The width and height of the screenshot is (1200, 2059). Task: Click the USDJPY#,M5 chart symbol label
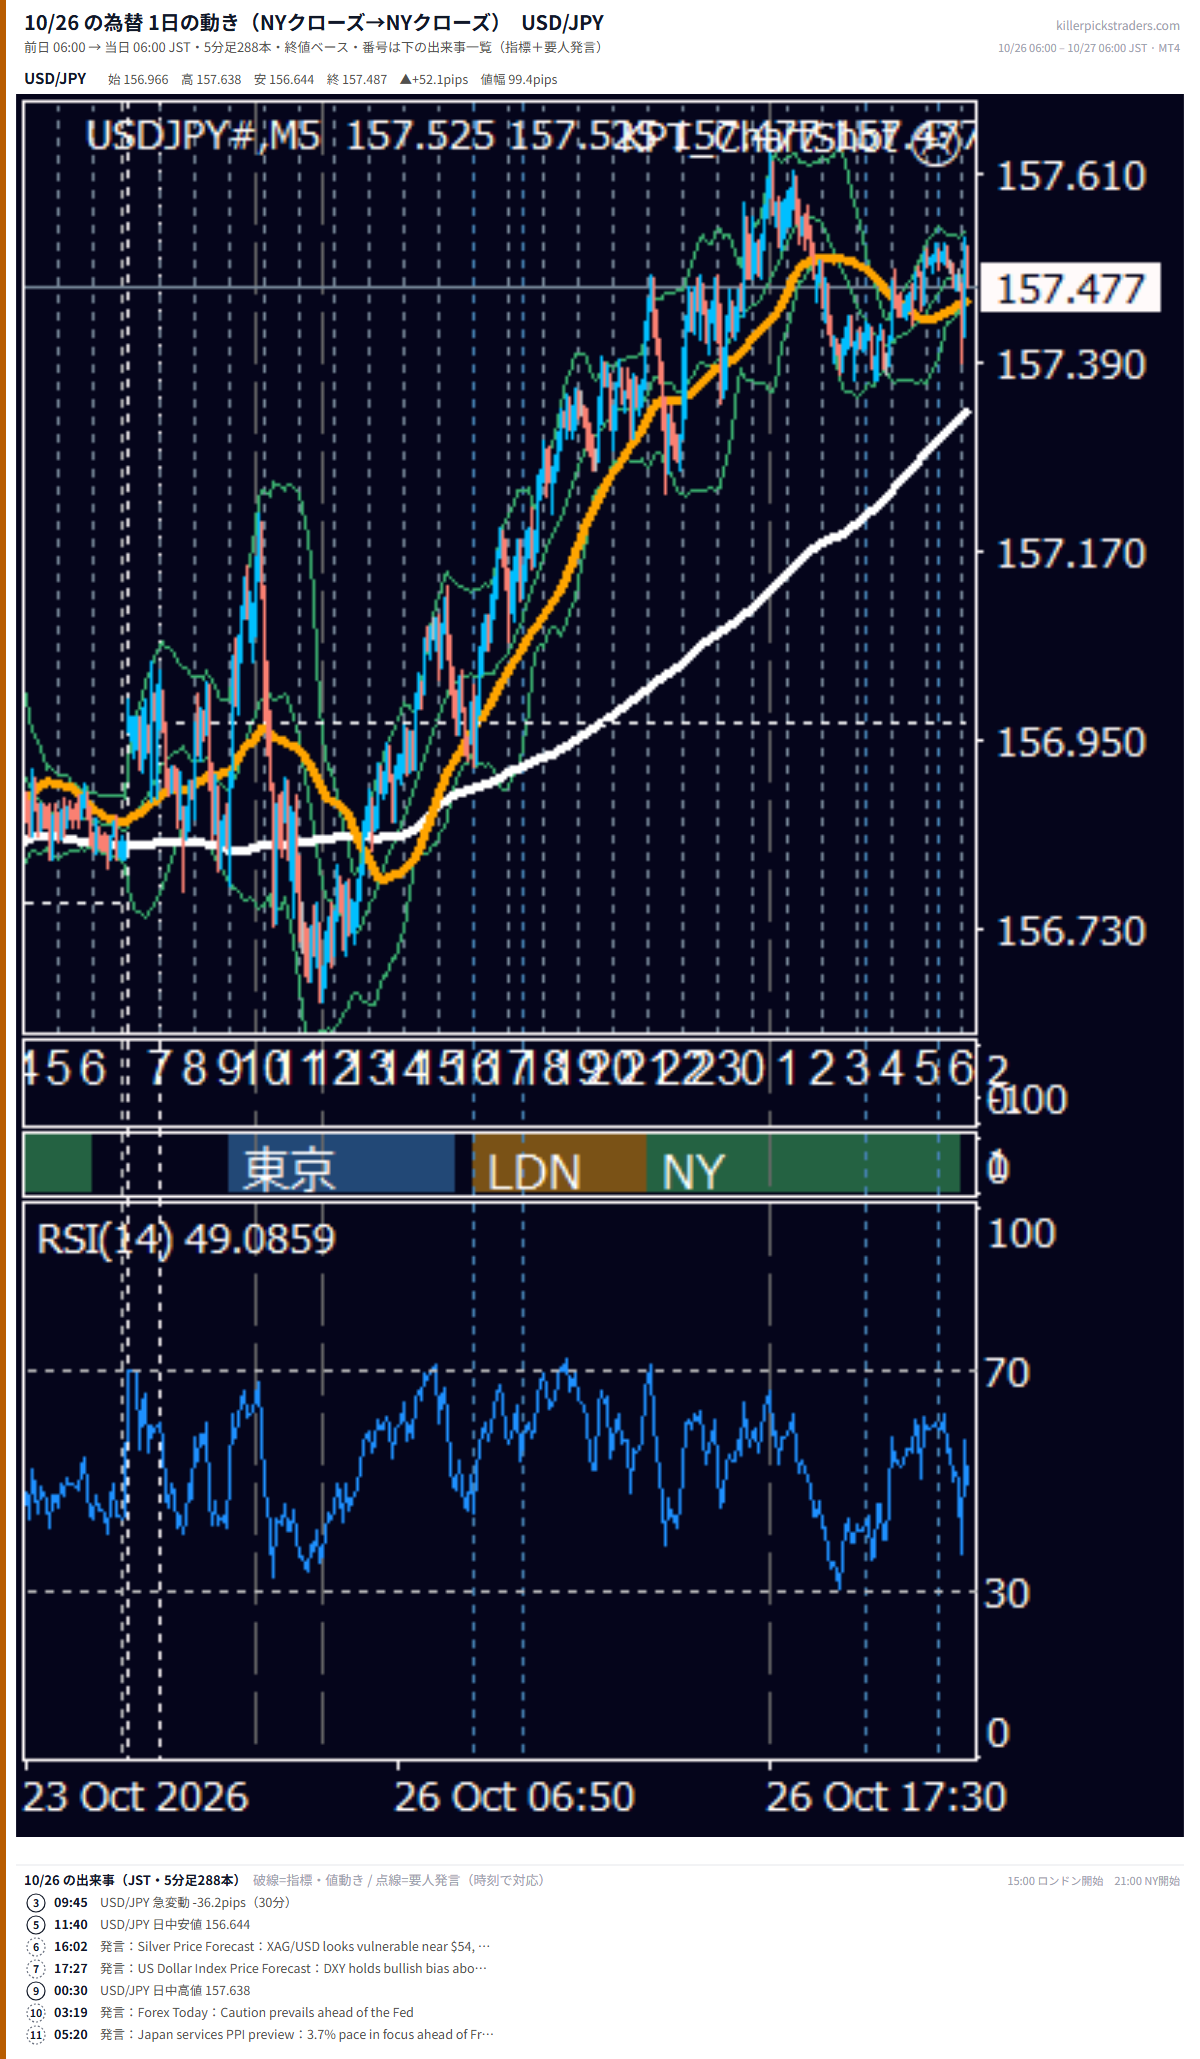pyautogui.click(x=203, y=136)
